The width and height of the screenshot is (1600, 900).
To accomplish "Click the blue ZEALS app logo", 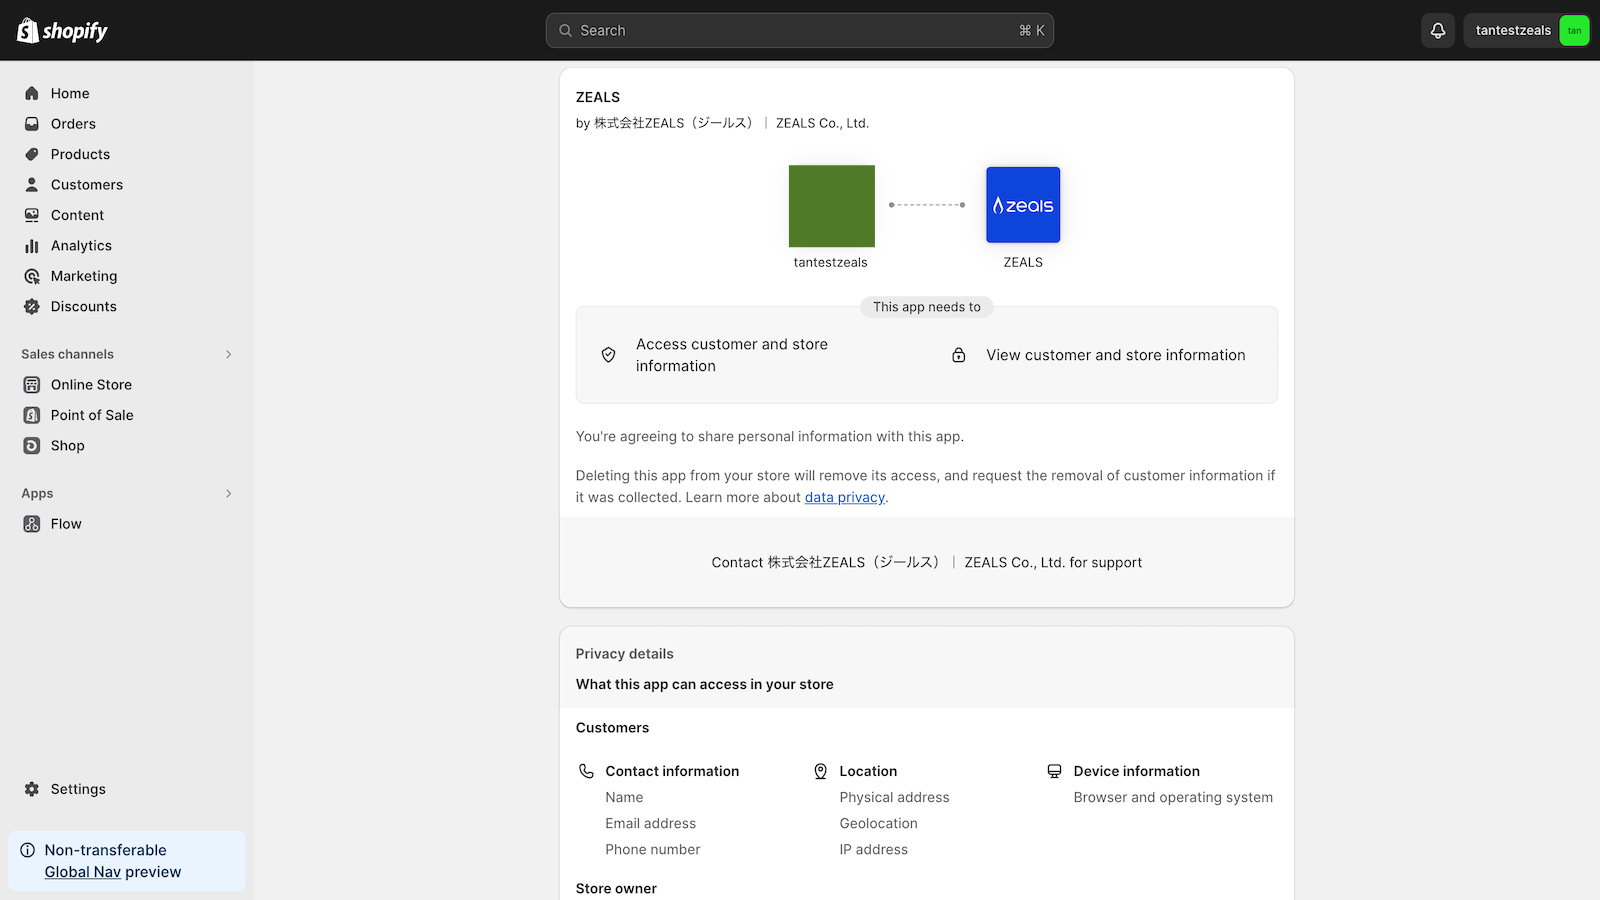I will click(x=1023, y=205).
